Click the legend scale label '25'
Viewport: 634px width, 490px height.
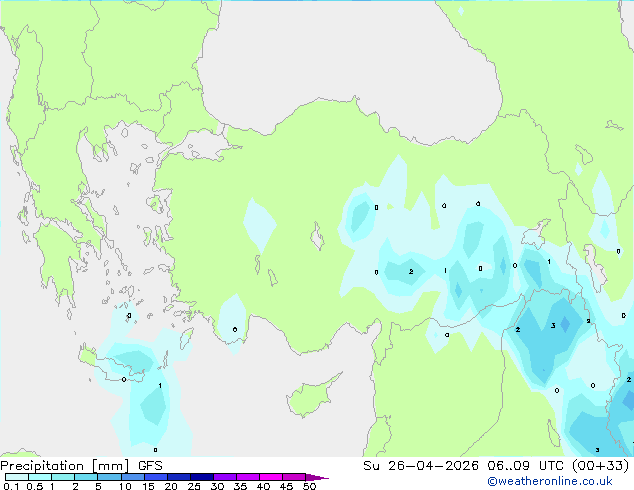click(194, 486)
